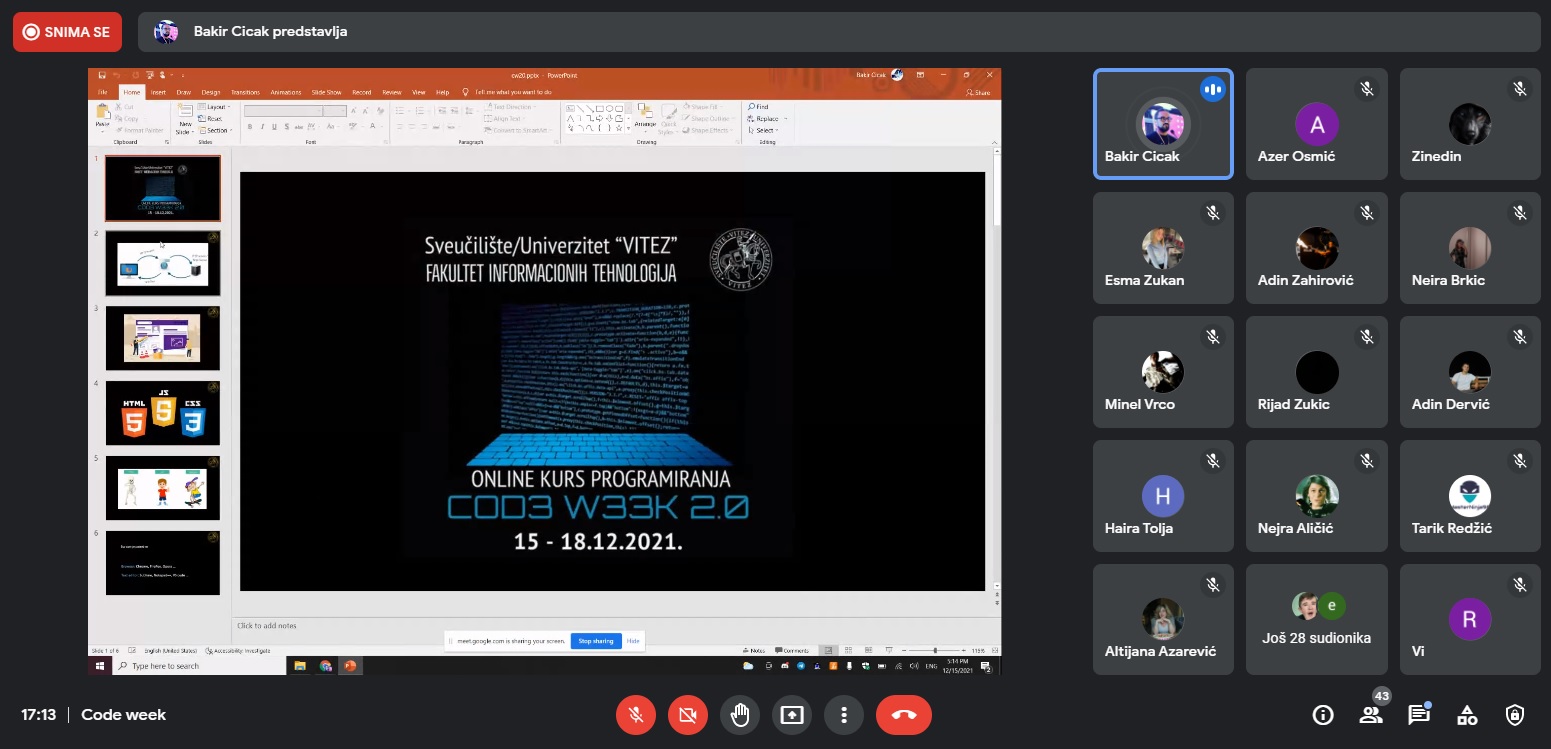Image resolution: width=1551 pixels, height=749 pixels.
Task: Leave the call with the red hang-up button
Action: pyautogui.click(x=904, y=715)
